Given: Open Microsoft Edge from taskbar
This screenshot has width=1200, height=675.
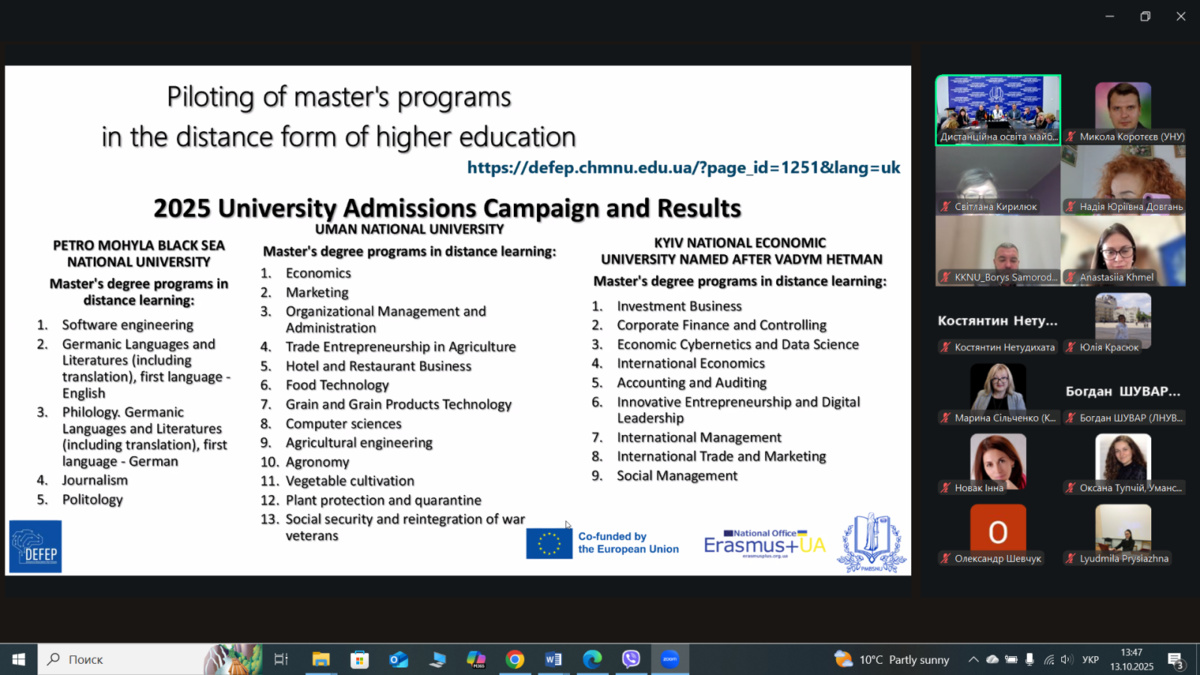Looking at the screenshot, I should pos(592,659).
